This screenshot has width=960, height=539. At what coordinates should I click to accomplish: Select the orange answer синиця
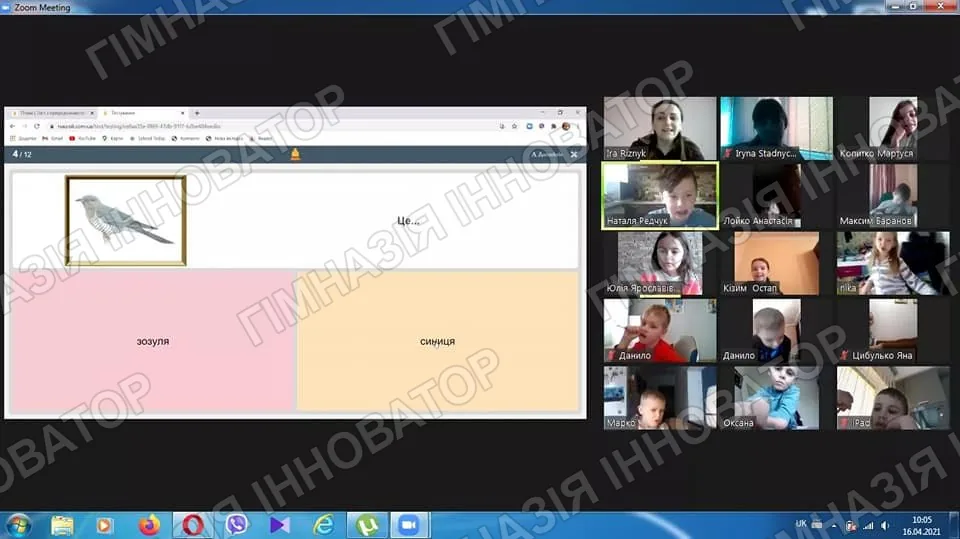tap(438, 341)
